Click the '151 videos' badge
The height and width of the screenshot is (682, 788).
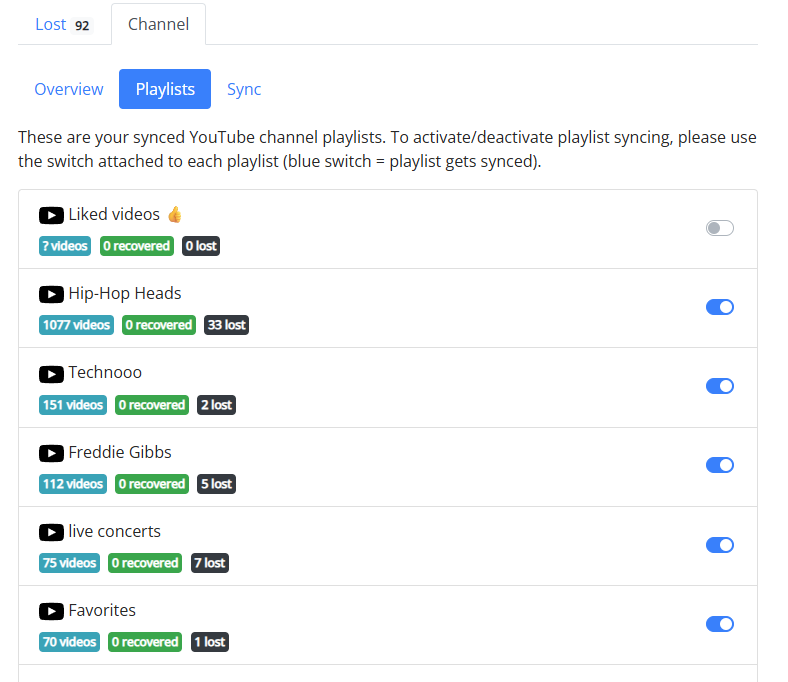73,405
